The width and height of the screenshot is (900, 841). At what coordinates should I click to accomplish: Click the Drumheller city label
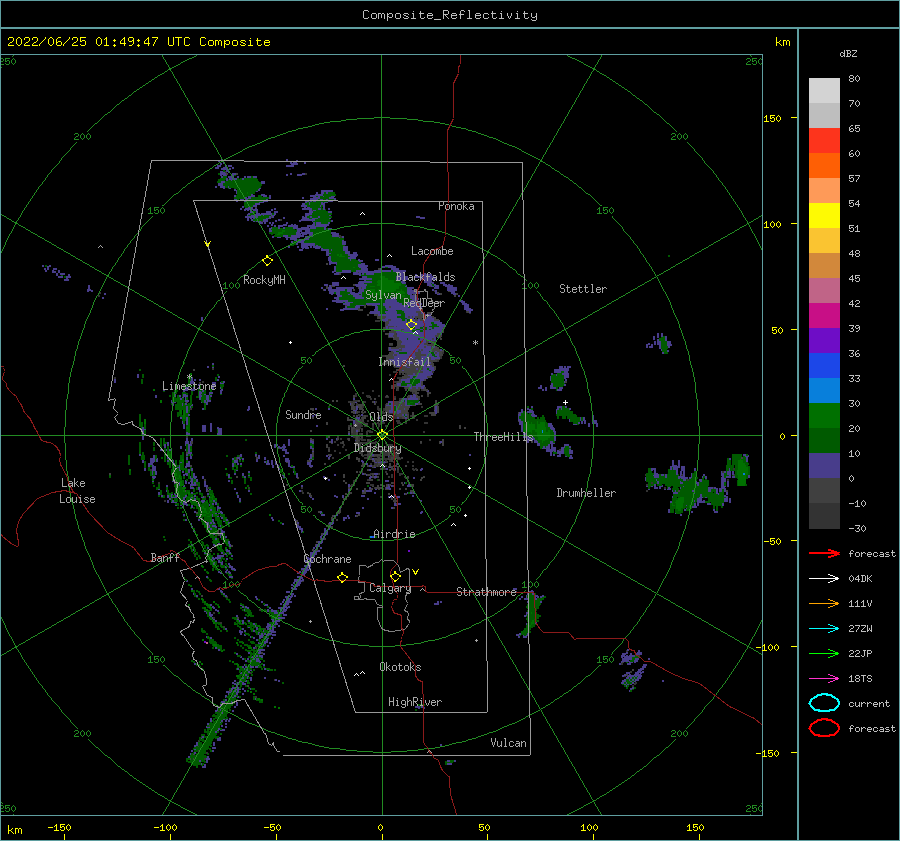point(586,493)
